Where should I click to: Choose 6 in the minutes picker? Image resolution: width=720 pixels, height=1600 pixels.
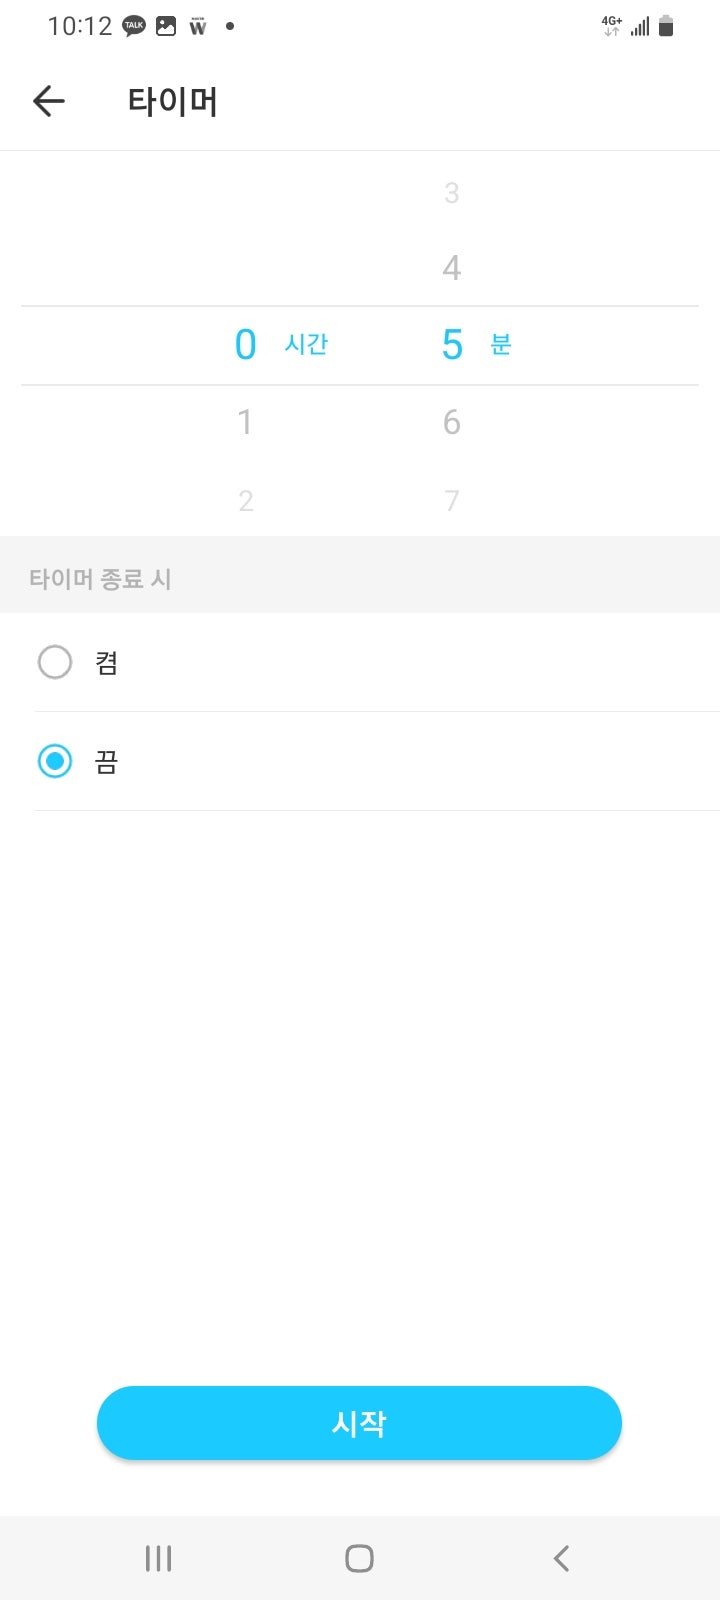click(x=452, y=422)
